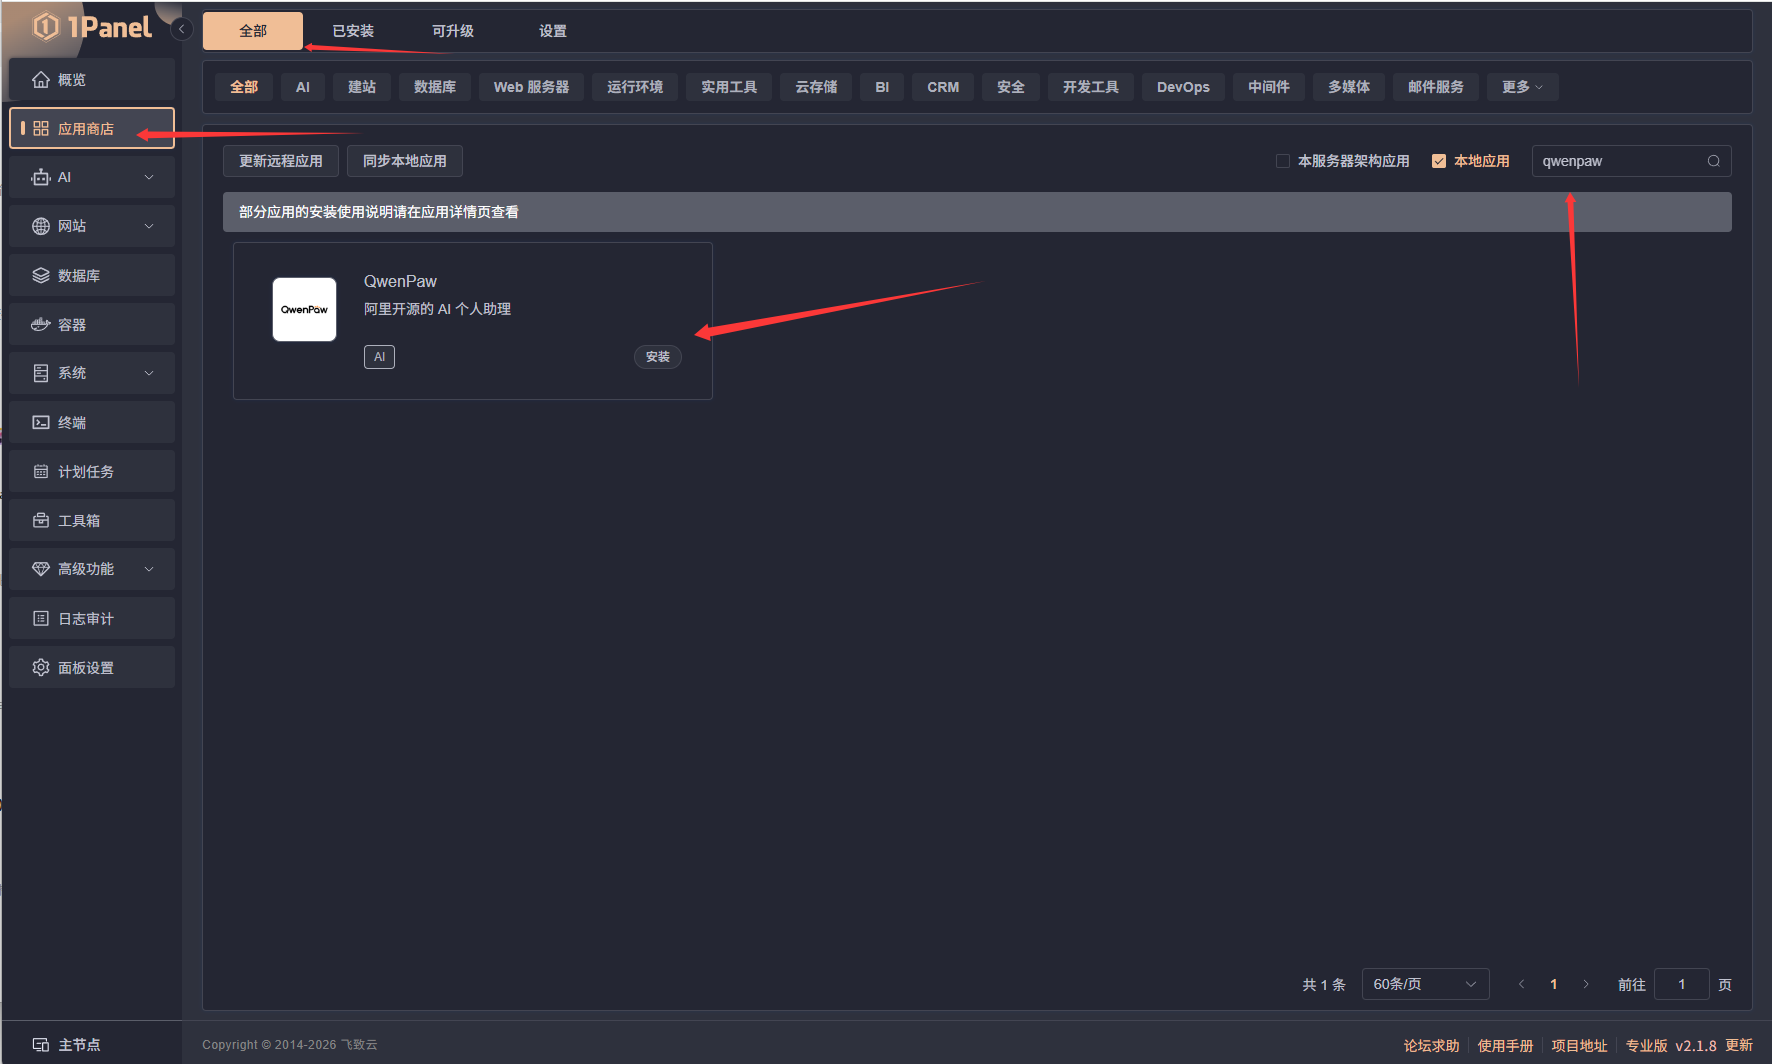The width and height of the screenshot is (1772, 1064).
Task: Click the panel settings gear icon
Action: (x=41, y=668)
